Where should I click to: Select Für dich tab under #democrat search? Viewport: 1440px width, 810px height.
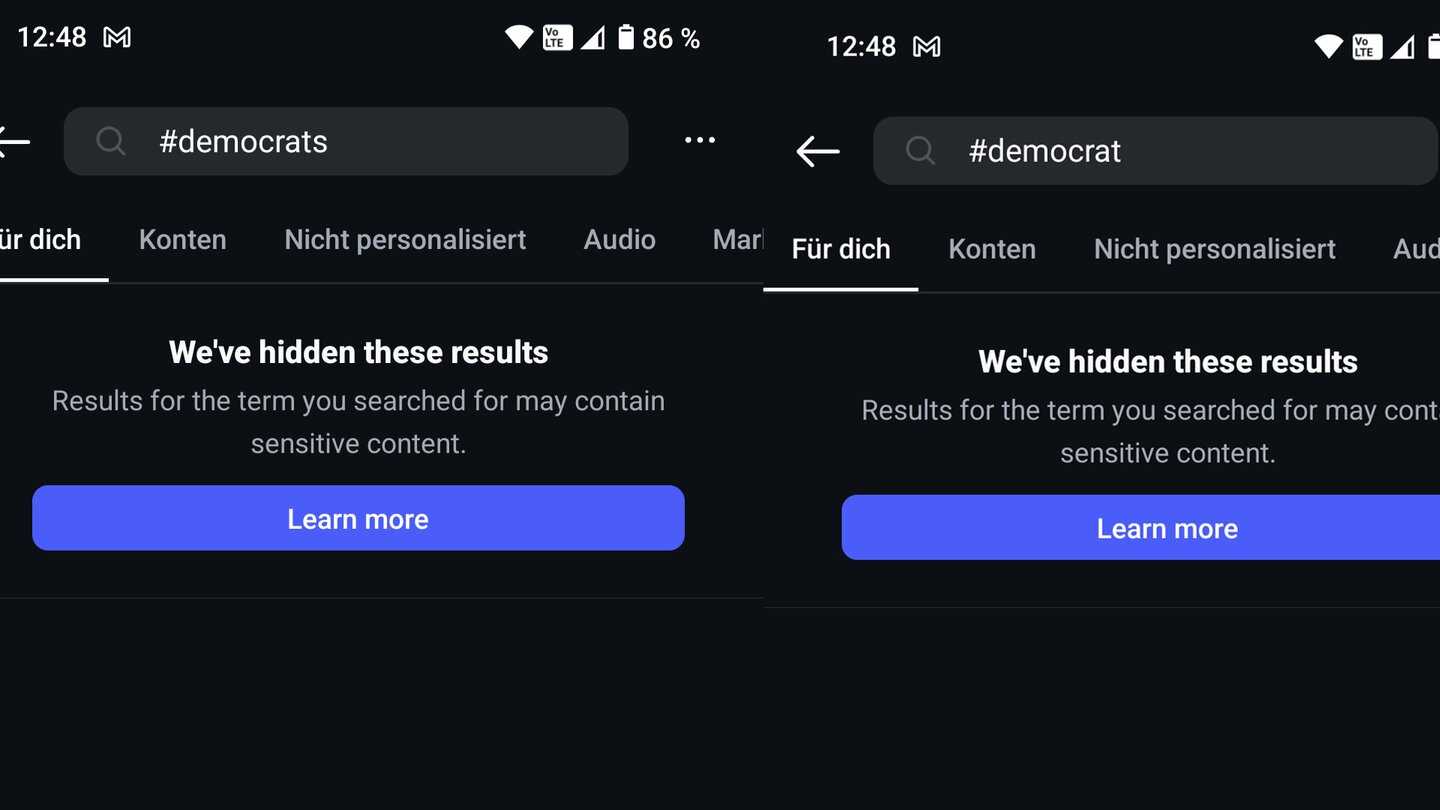841,249
